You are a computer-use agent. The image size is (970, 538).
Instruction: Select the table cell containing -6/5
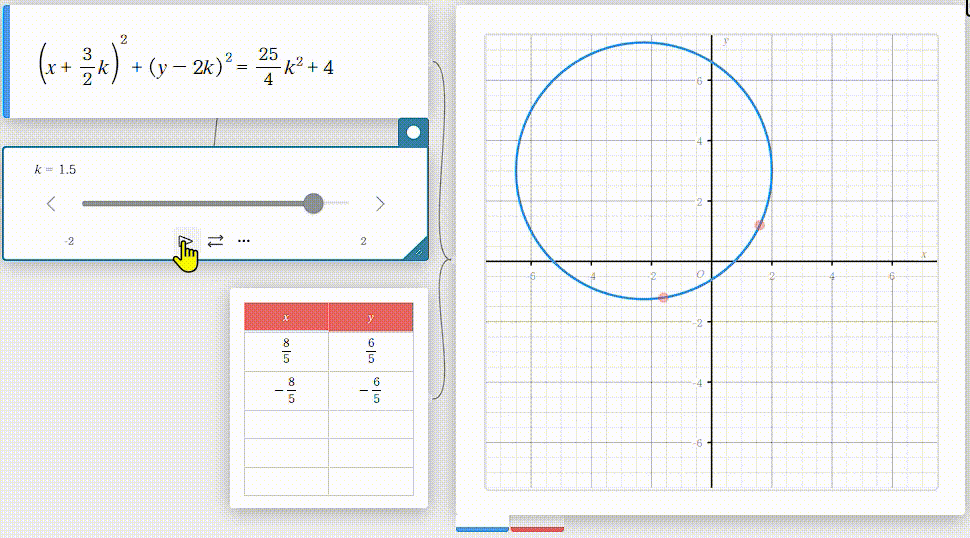[x=370, y=390]
